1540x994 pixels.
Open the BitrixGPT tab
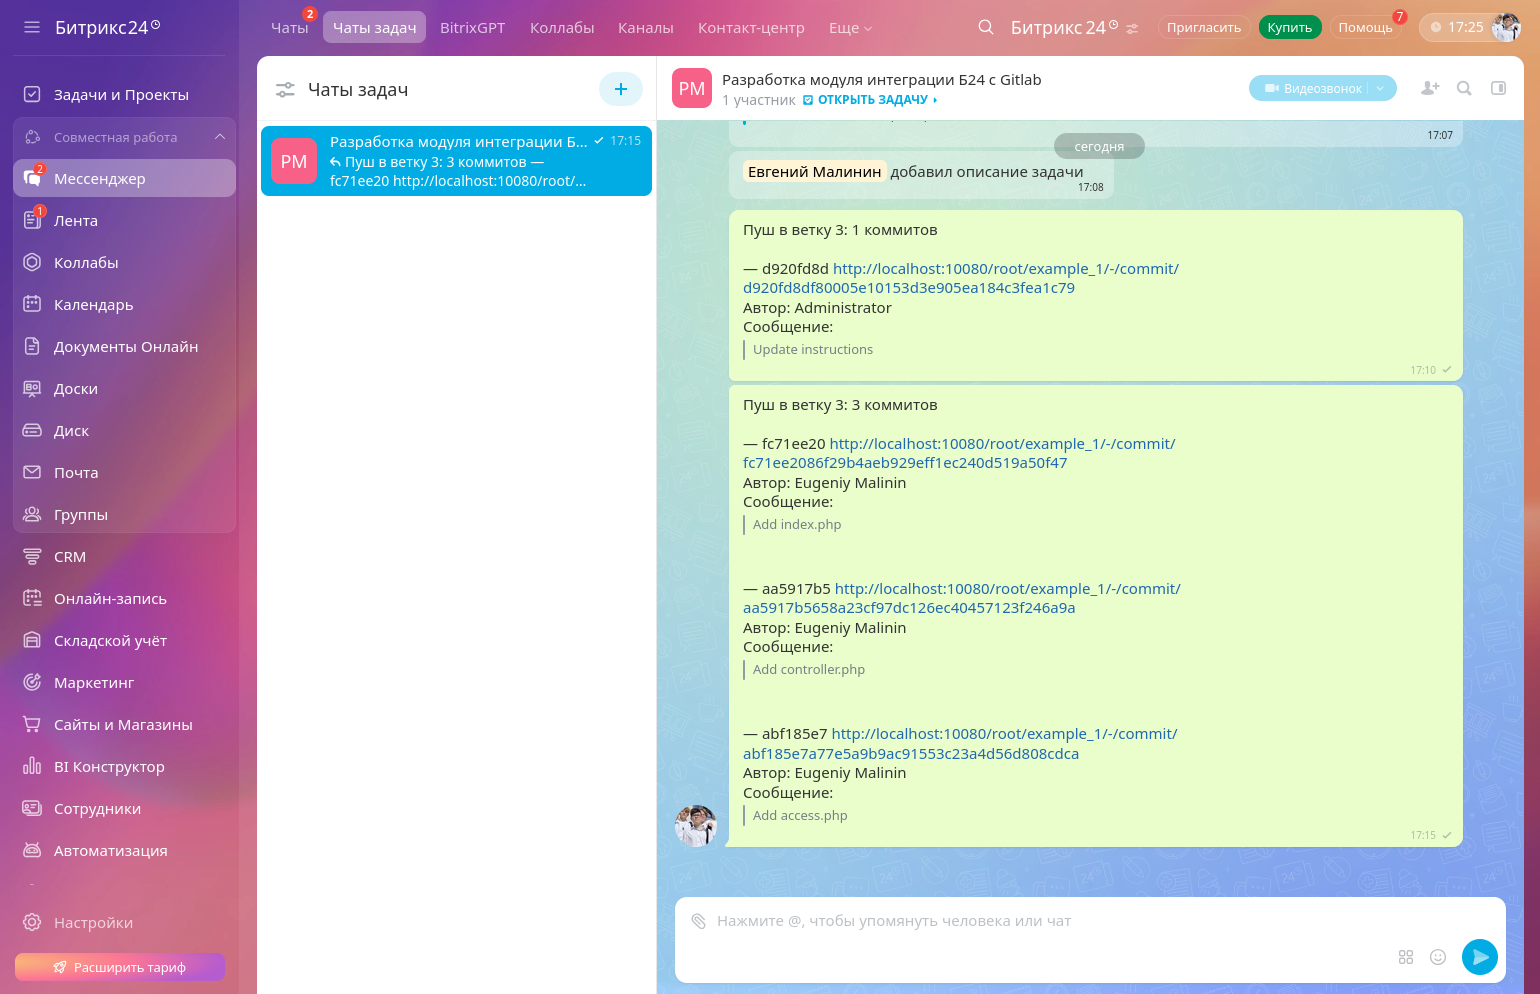point(473,28)
